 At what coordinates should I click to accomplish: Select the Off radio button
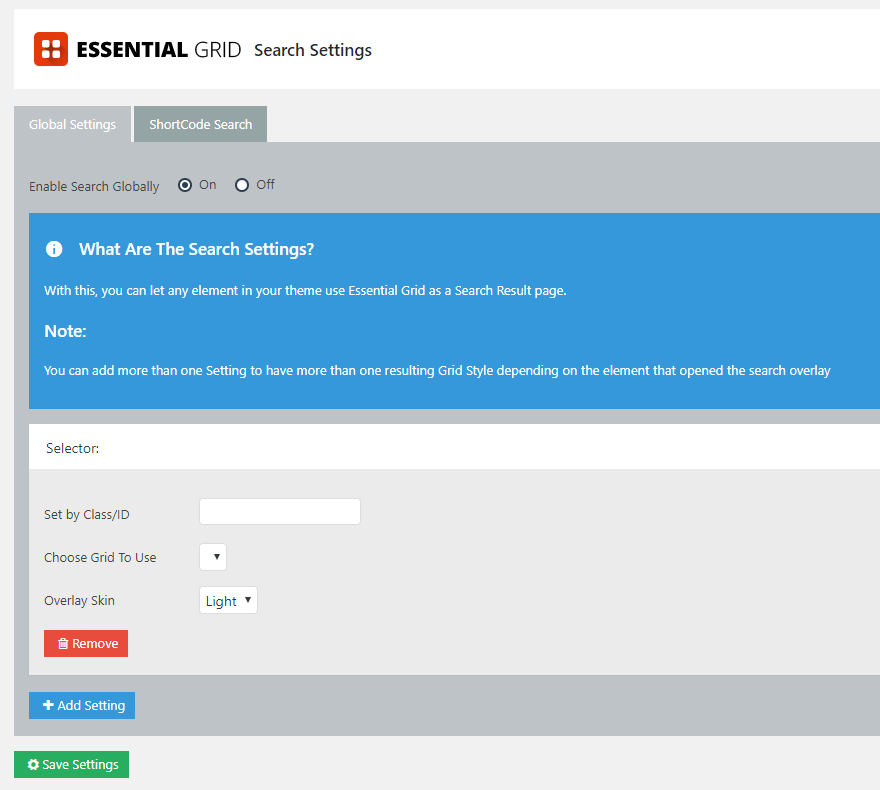(242, 185)
